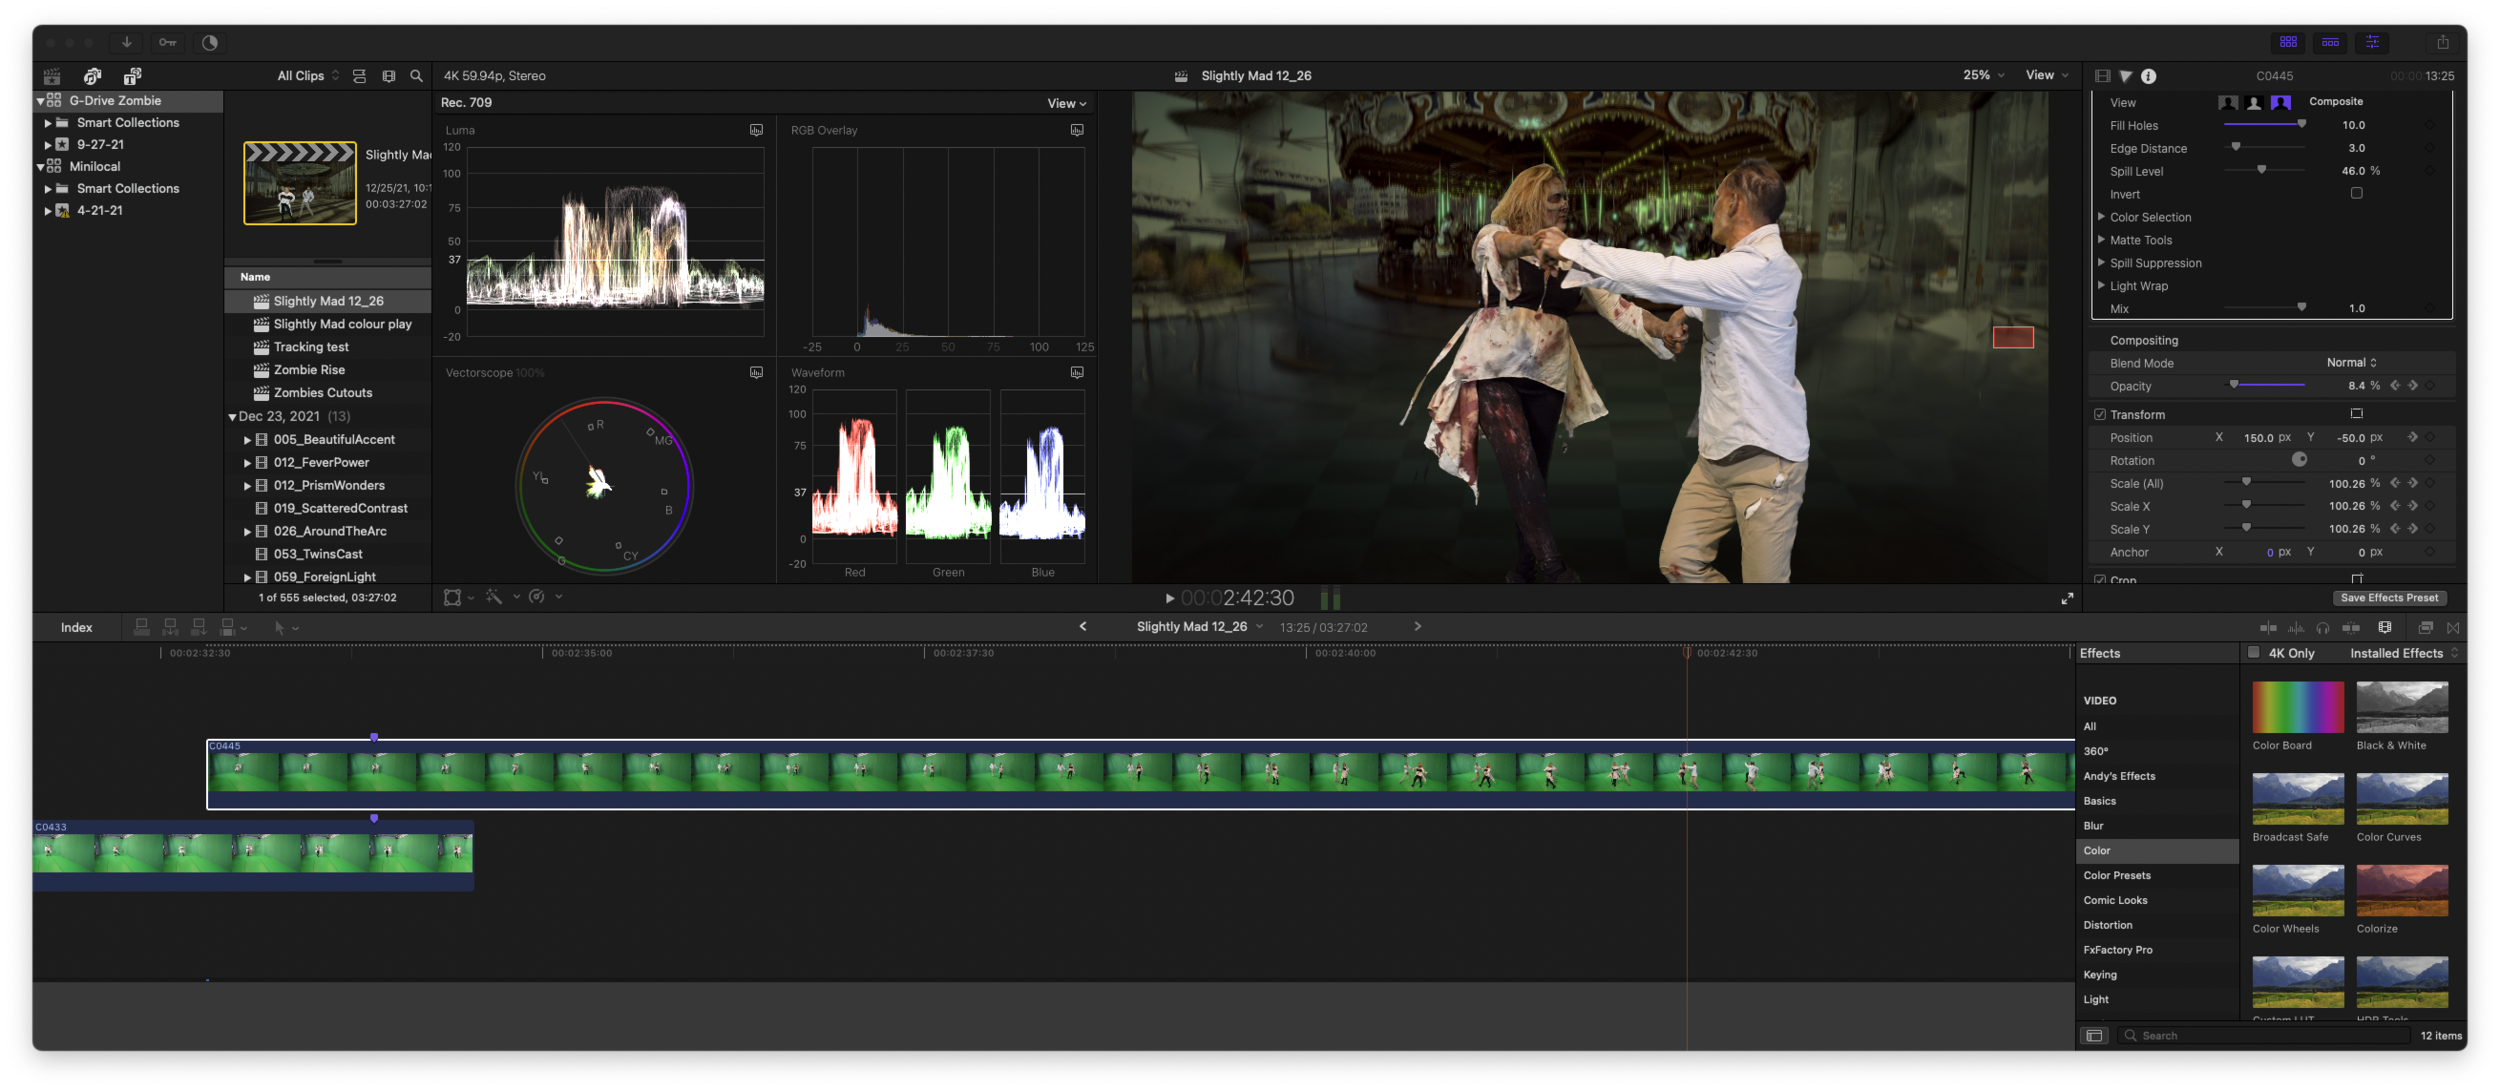Click the import media down-arrow icon
The width and height of the screenshot is (2500, 1091).
127,42
